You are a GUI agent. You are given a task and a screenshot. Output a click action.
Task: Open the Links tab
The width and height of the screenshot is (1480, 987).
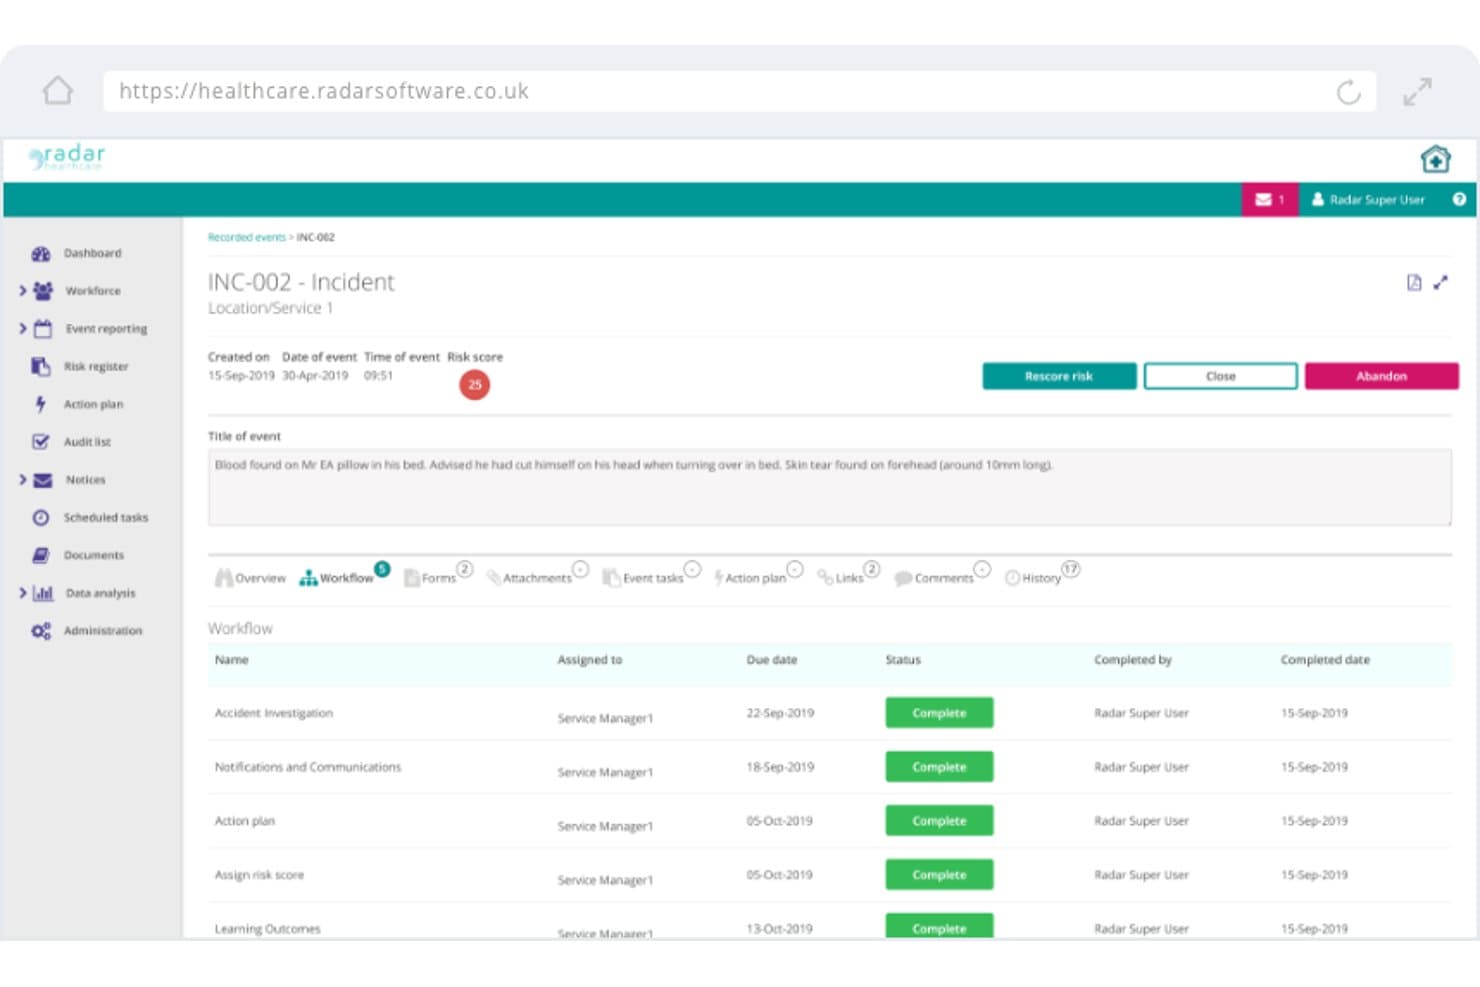(x=848, y=576)
